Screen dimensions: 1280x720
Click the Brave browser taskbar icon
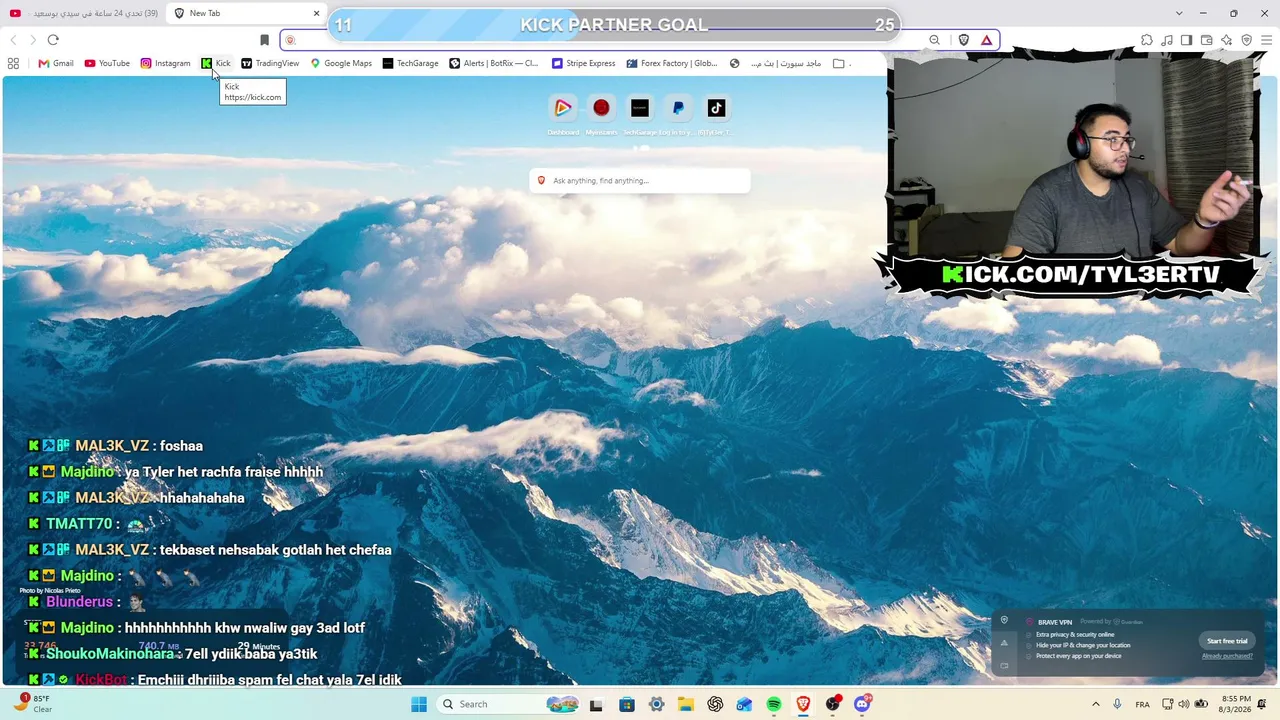click(803, 704)
